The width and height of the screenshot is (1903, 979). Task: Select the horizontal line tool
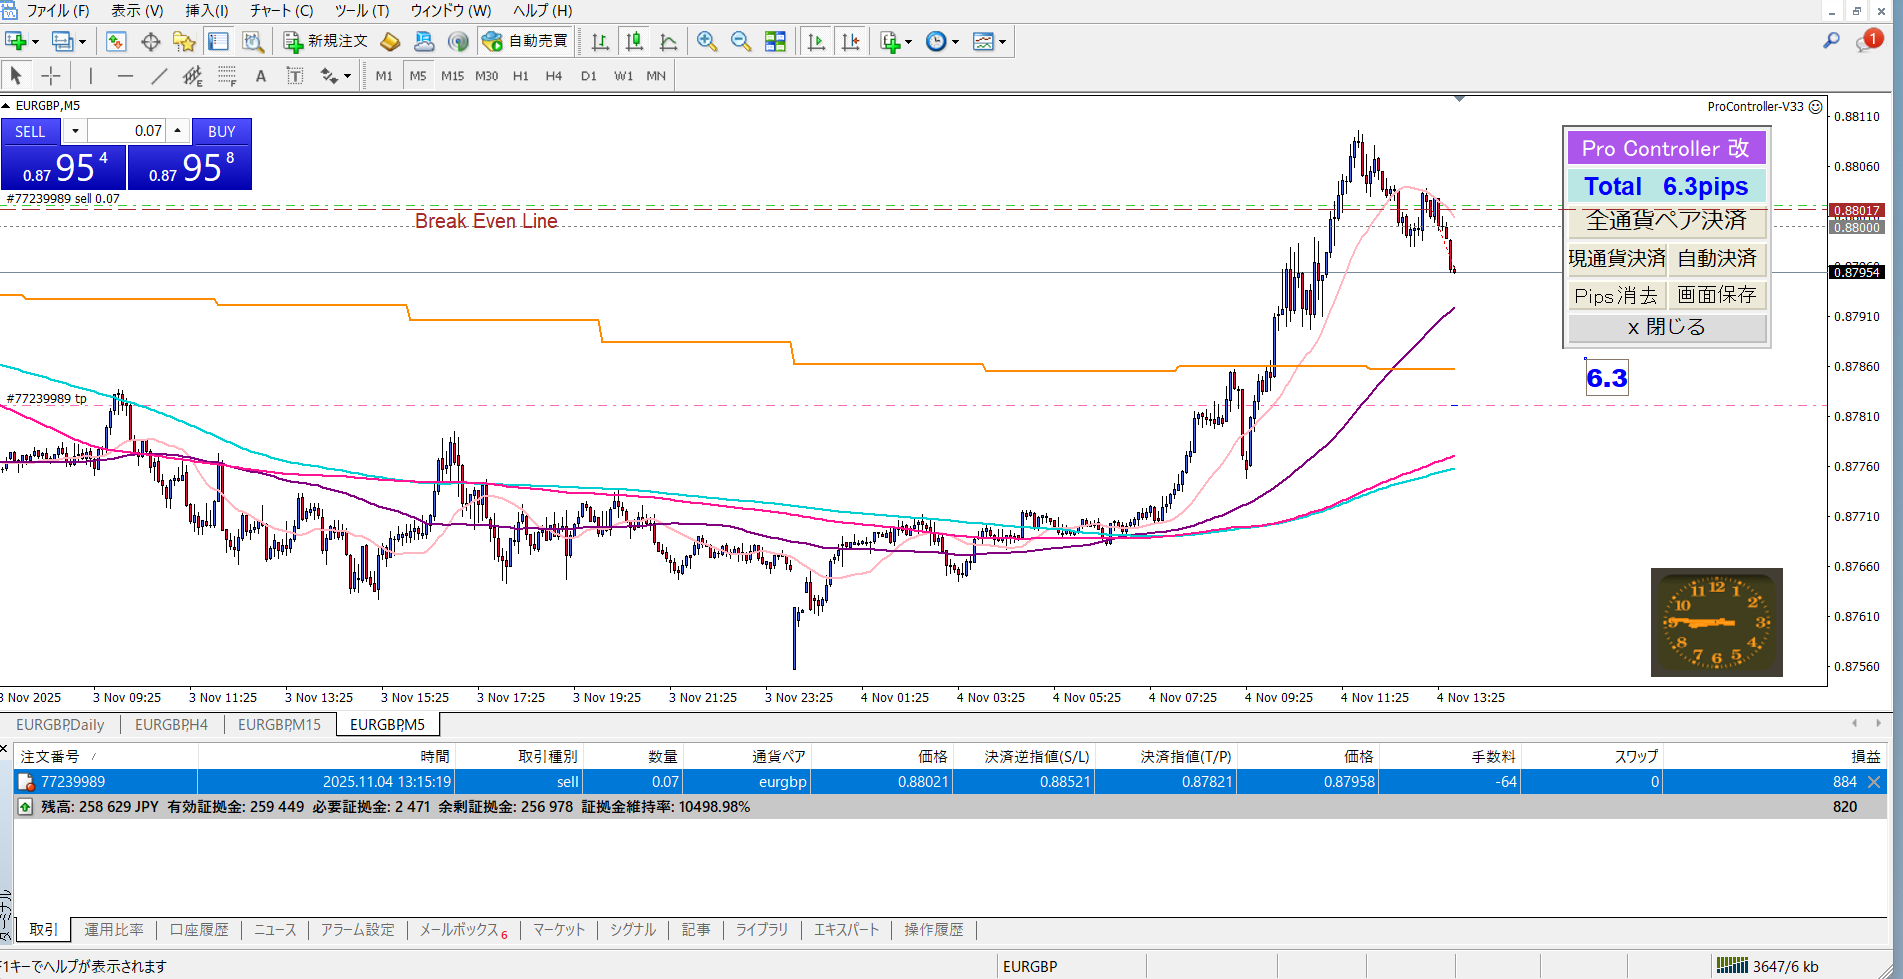pyautogui.click(x=125, y=76)
